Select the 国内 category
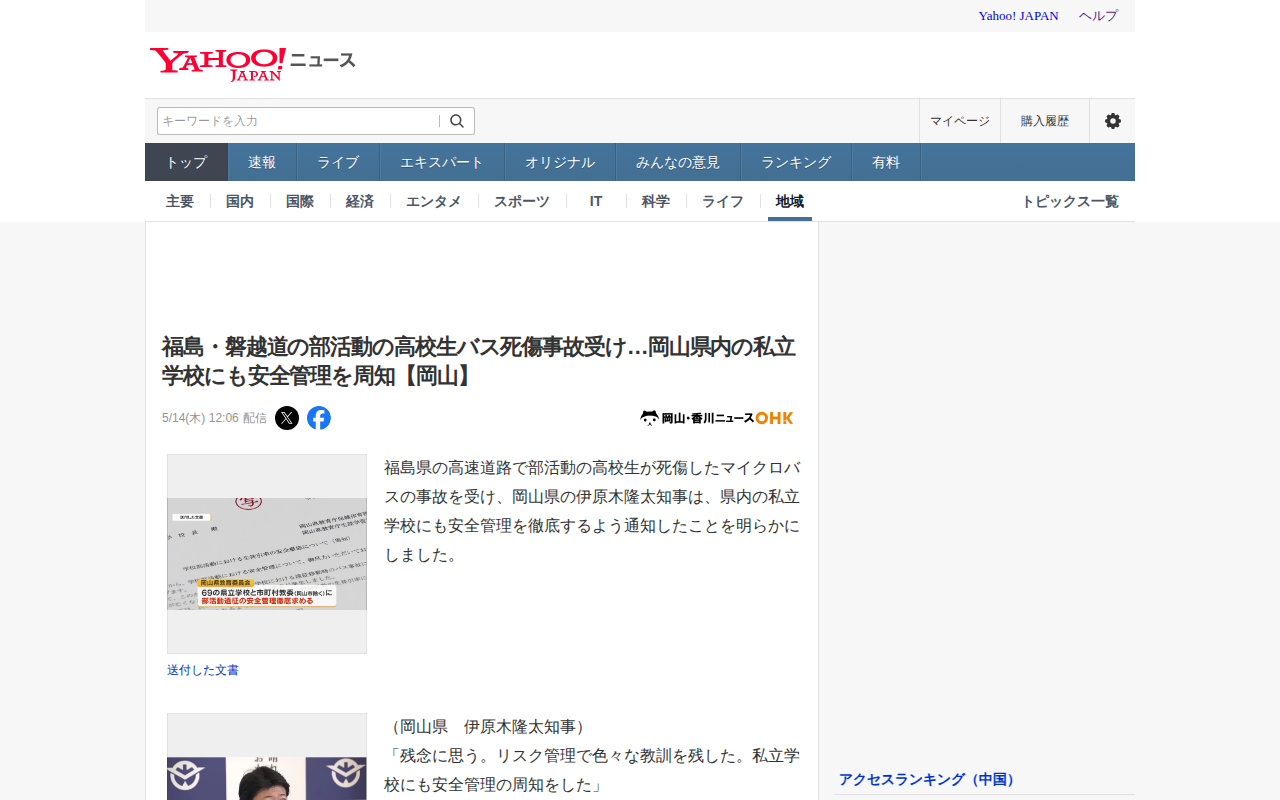 [240, 201]
